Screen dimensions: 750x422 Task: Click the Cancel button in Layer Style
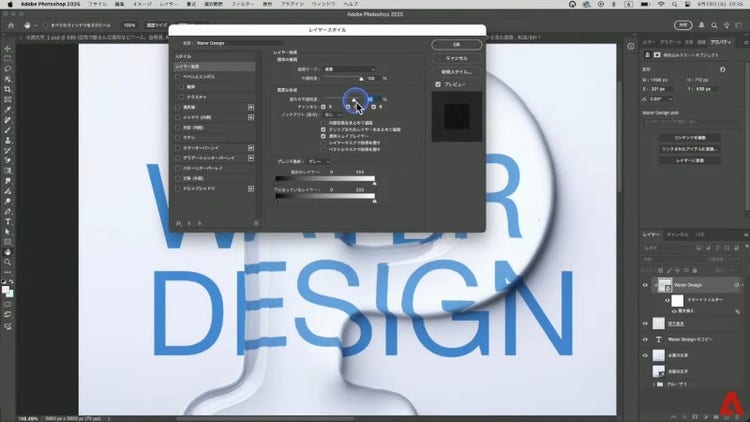point(456,58)
